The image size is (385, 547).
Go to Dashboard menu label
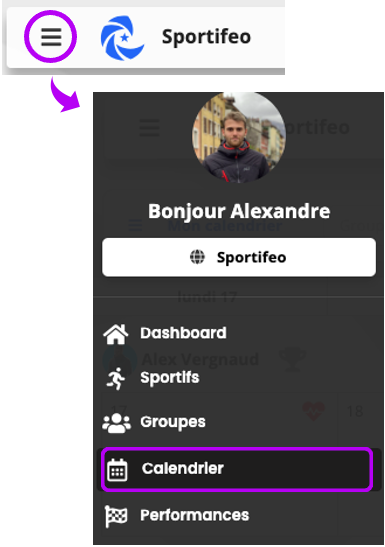pos(183,333)
